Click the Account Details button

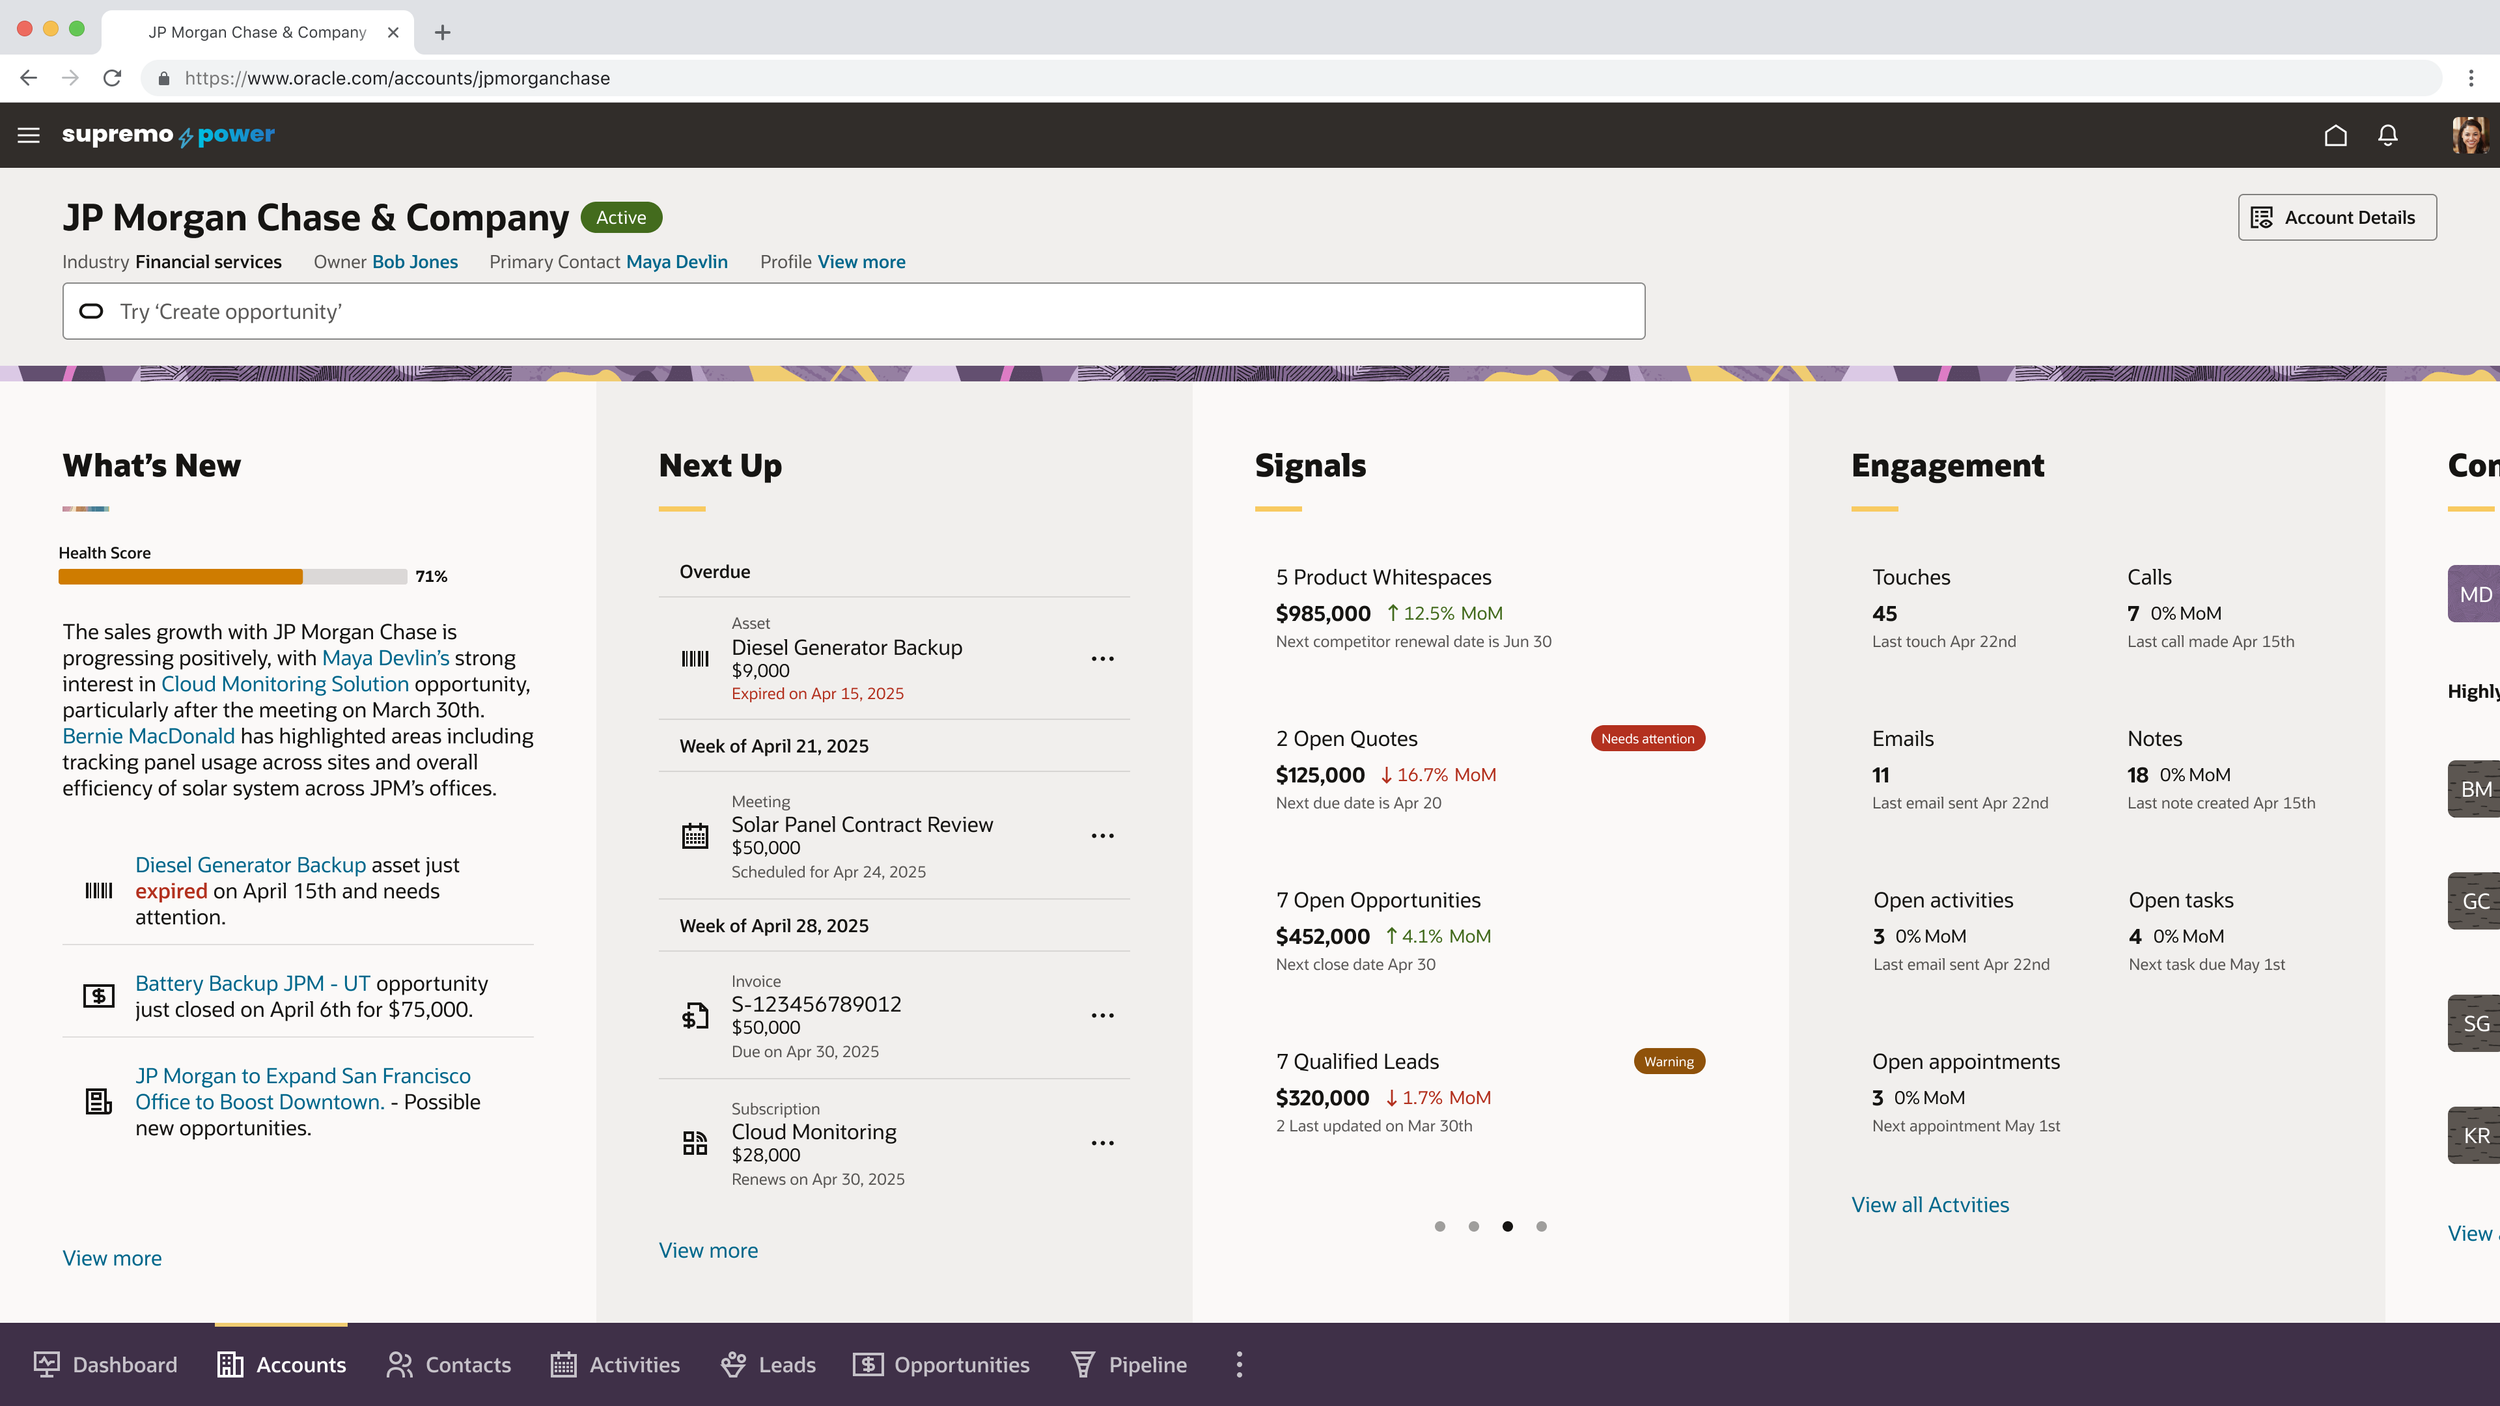pyautogui.click(x=2336, y=217)
